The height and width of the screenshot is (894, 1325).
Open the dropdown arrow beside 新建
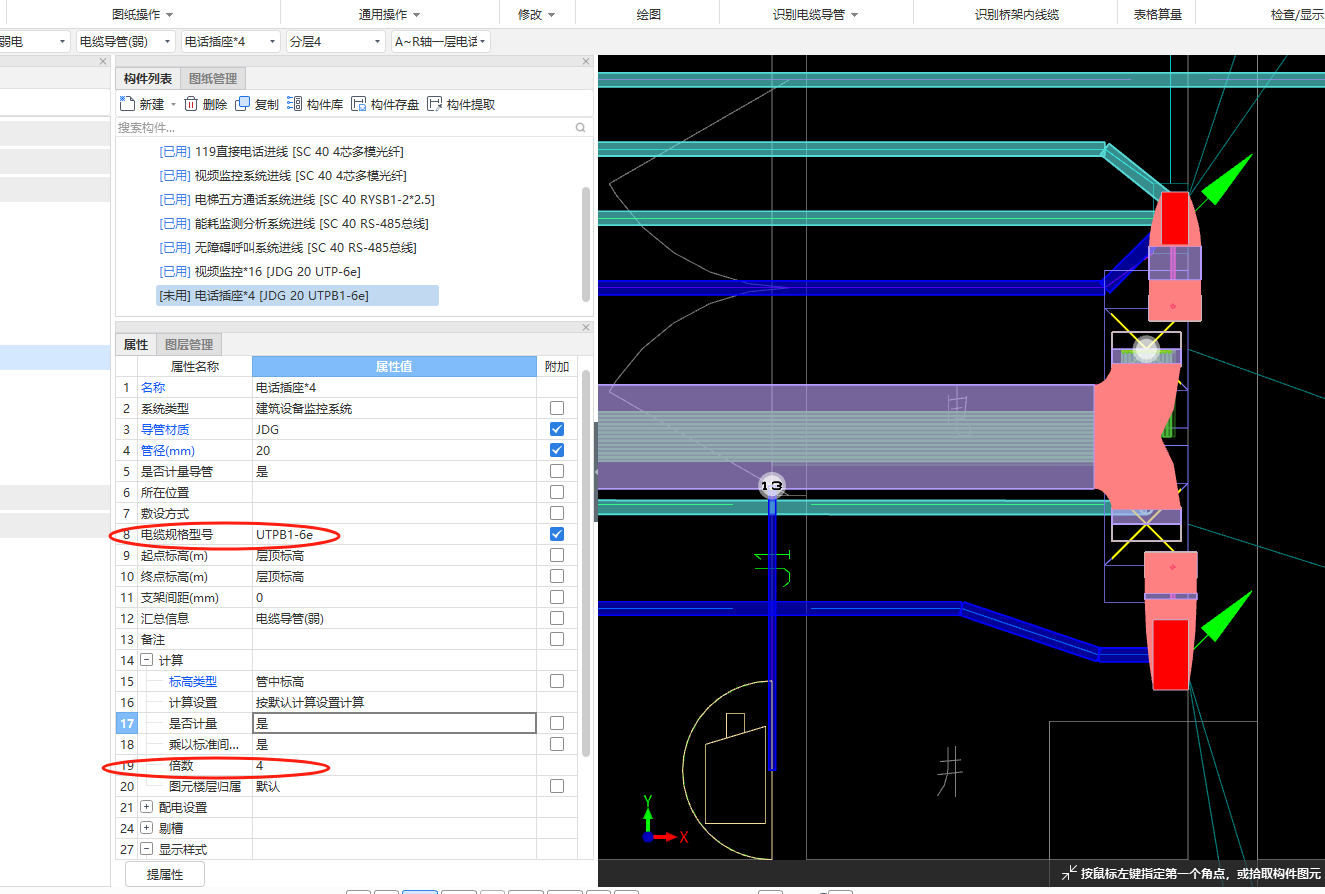173,105
